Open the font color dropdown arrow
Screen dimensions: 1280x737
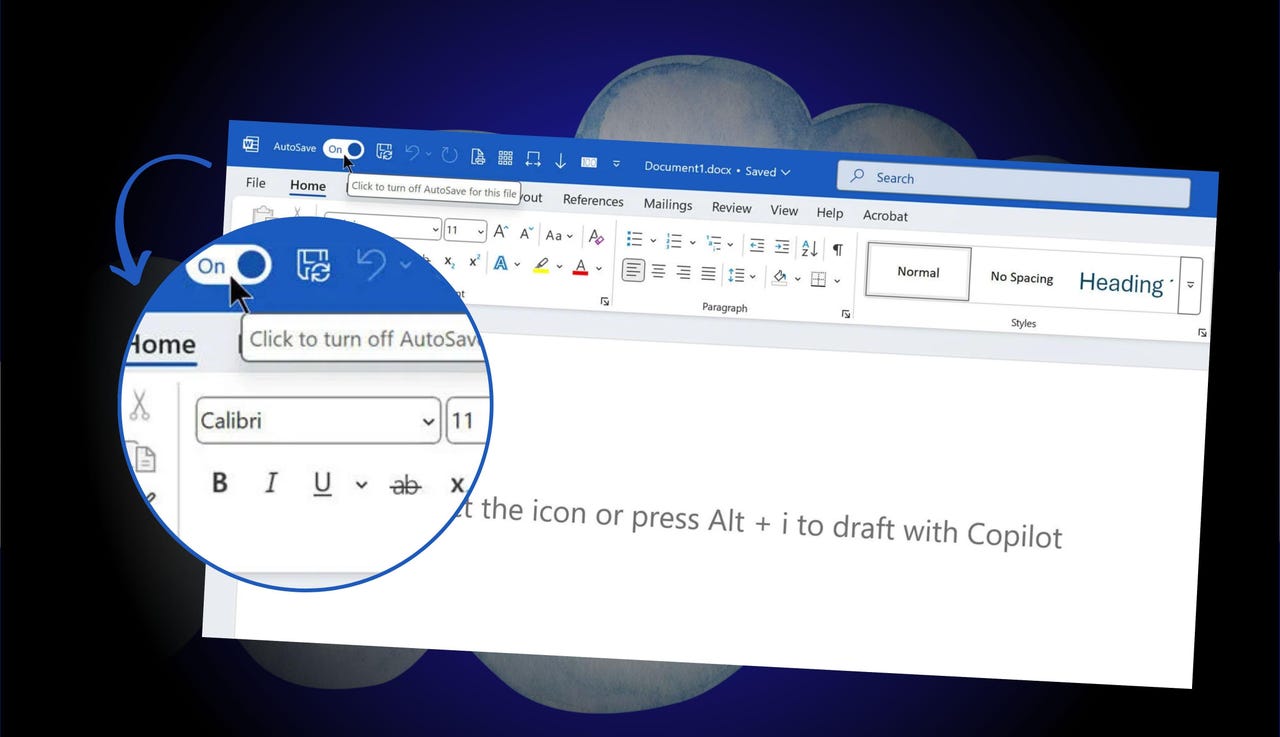click(x=599, y=268)
